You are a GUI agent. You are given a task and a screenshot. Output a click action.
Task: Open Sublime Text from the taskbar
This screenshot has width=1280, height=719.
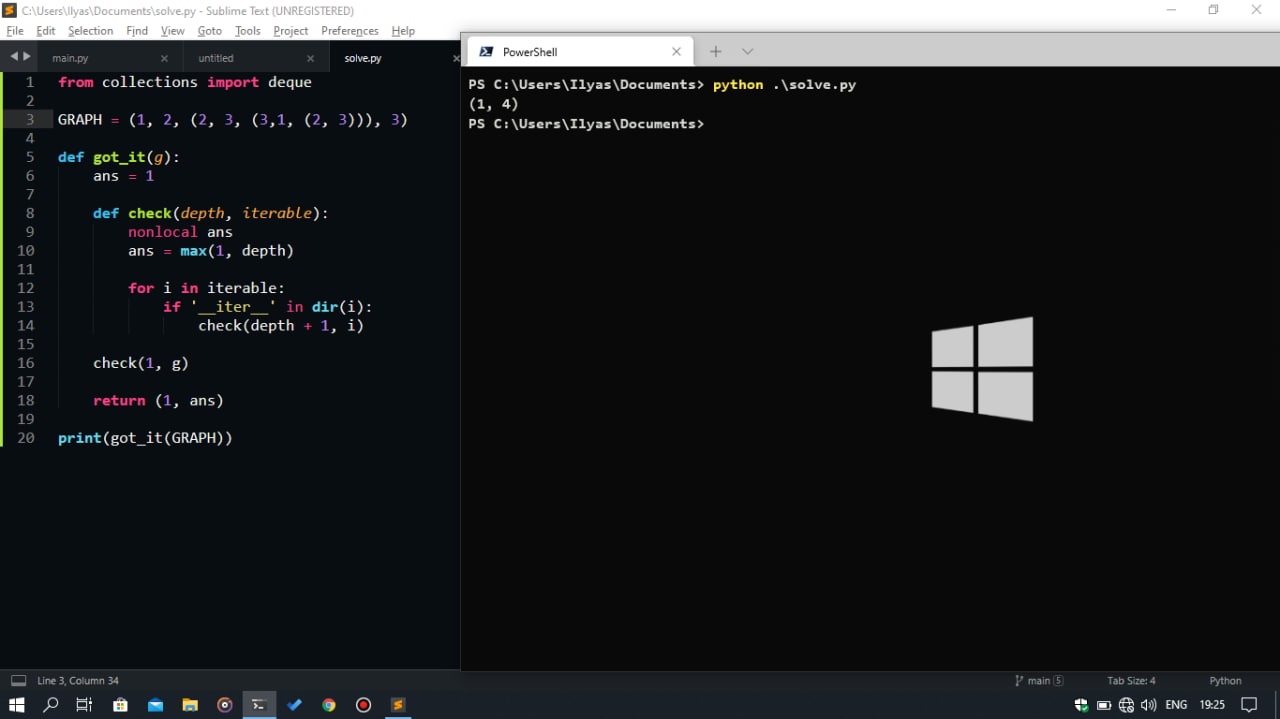pyautogui.click(x=397, y=705)
